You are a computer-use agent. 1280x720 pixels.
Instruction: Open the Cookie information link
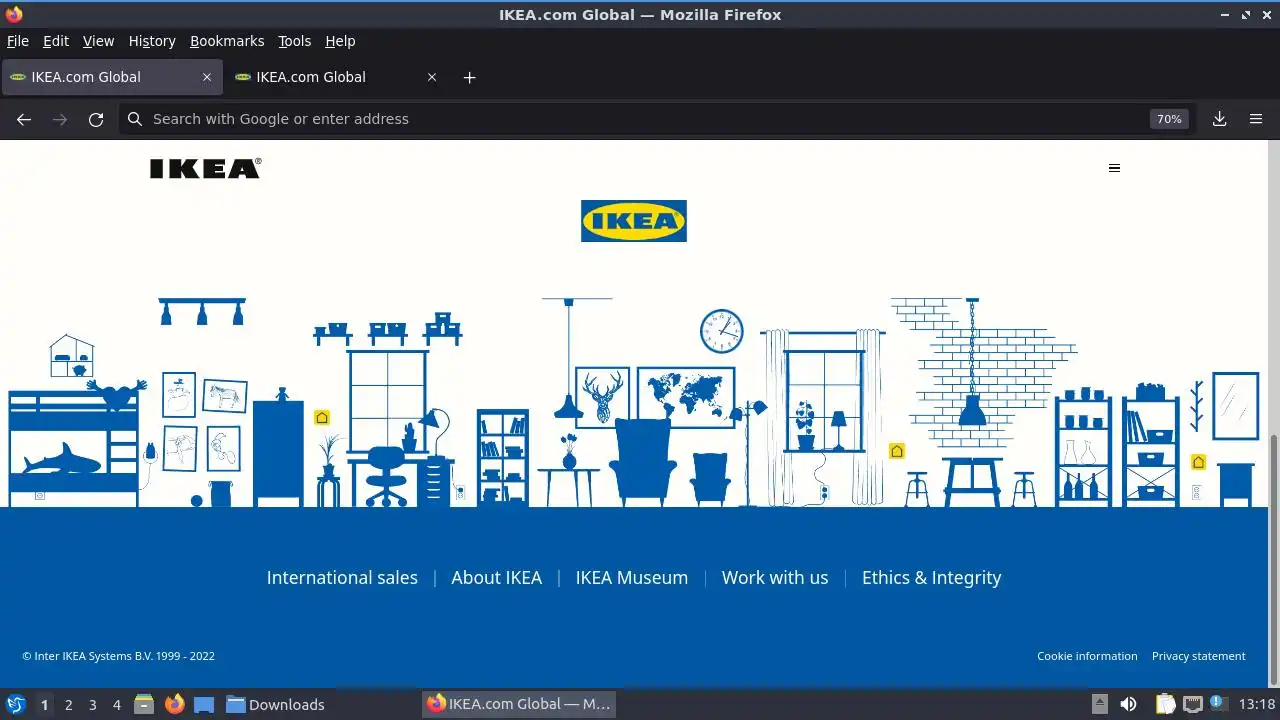click(x=1087, y=656)
